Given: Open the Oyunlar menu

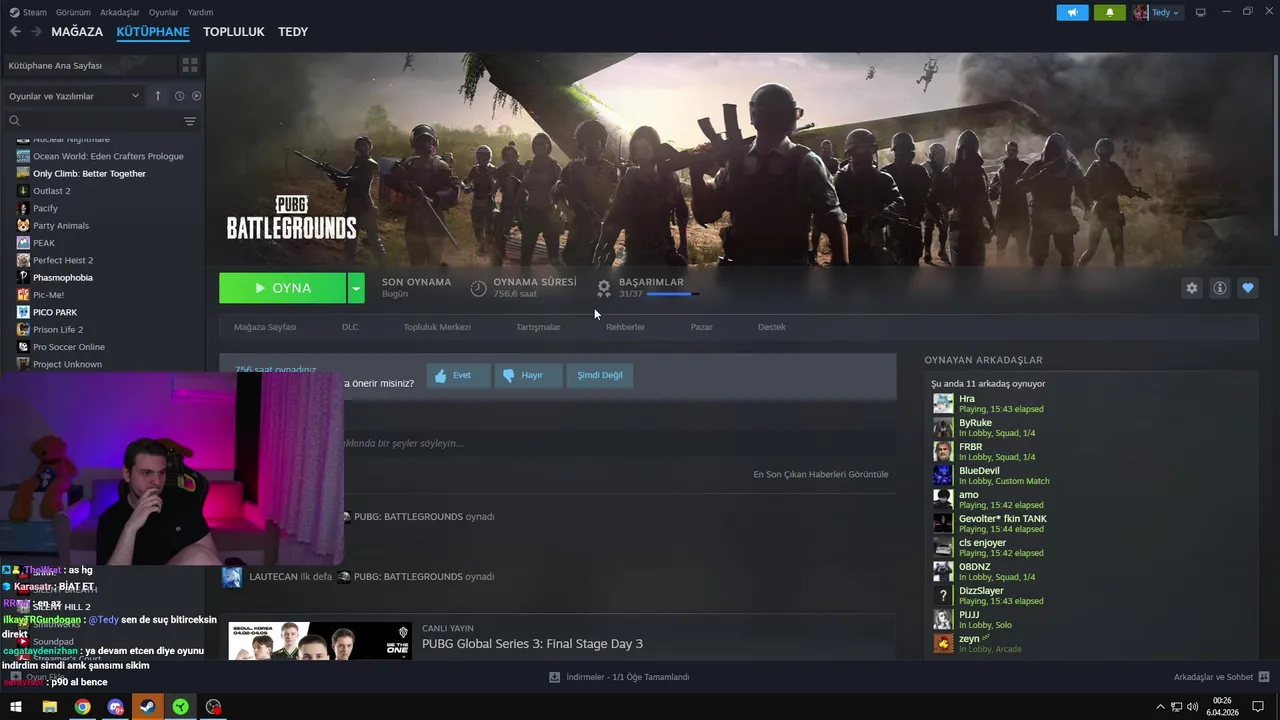Looking at the screenshot, I should click(163, 12).
